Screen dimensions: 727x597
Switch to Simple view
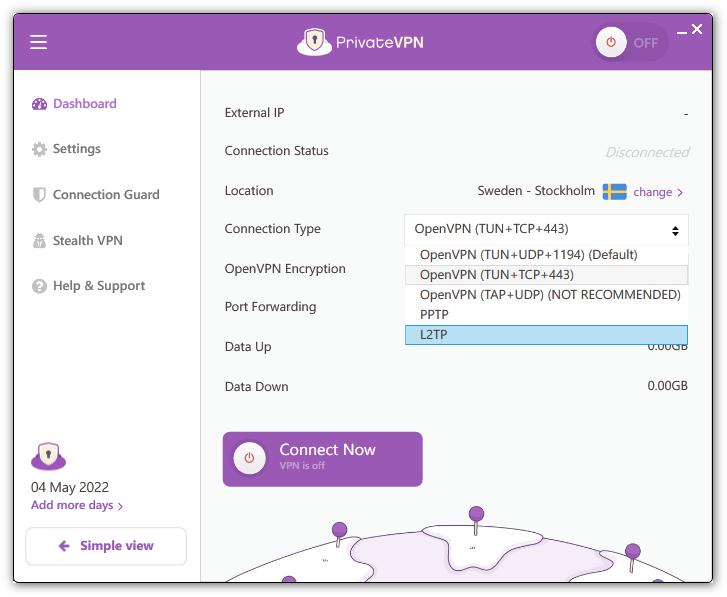pyautogui.click(x=106, y=546)
